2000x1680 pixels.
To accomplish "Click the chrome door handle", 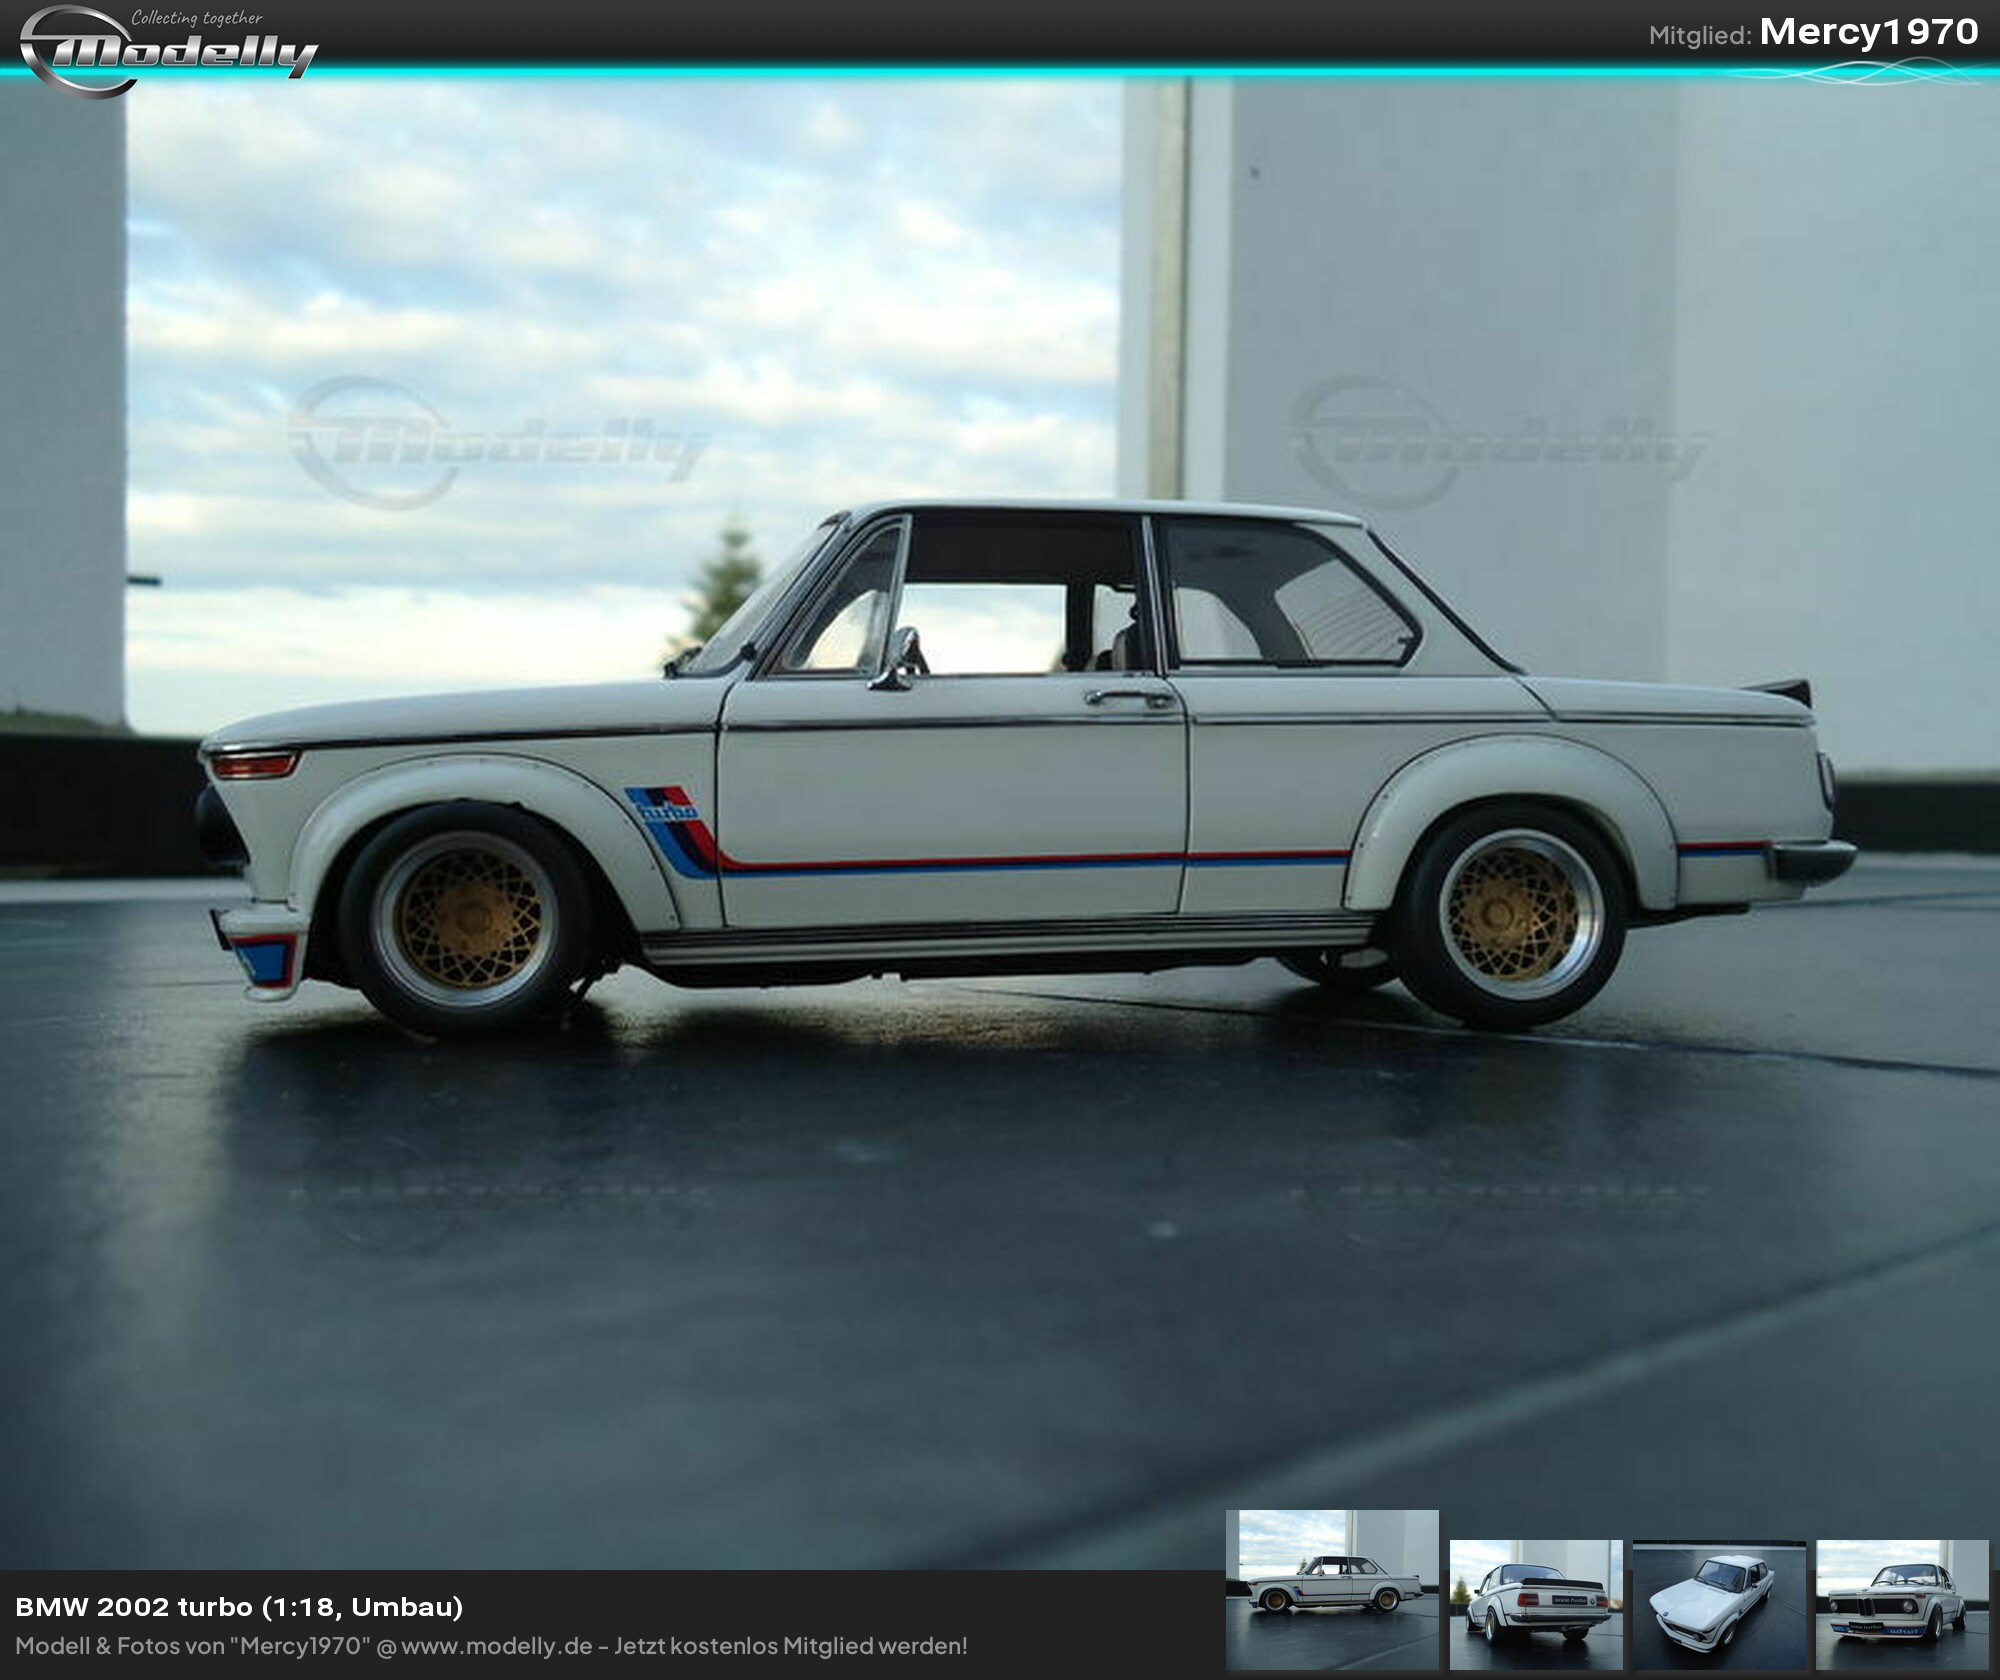I will click(1130, 697).
